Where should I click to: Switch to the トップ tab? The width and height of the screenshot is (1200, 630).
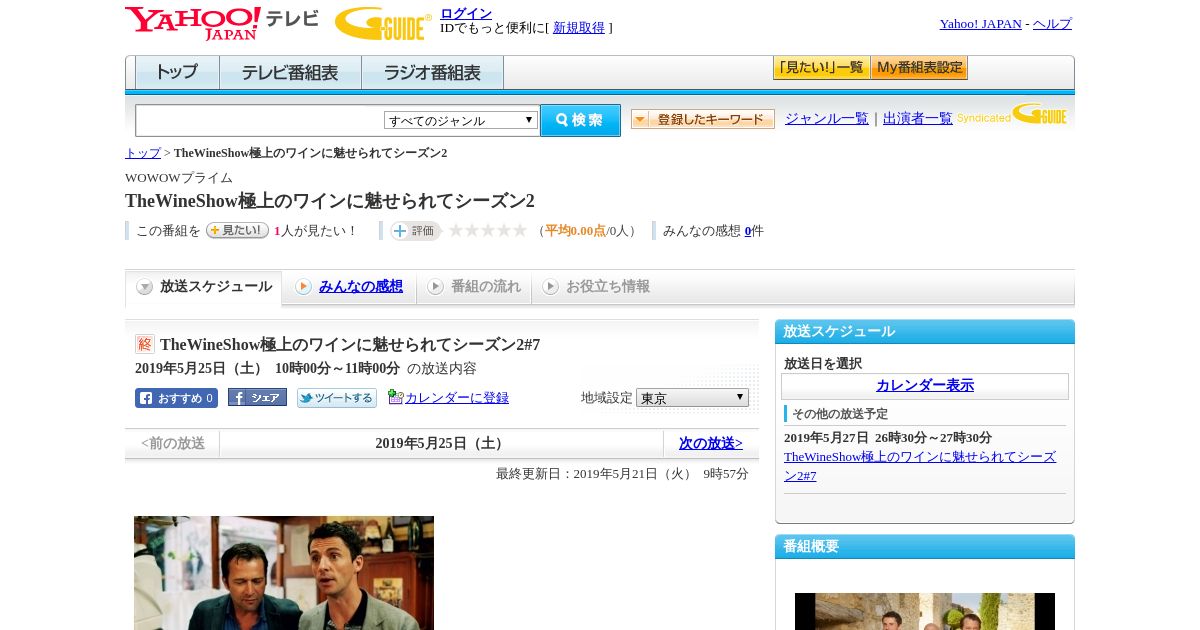coord(177,73)
